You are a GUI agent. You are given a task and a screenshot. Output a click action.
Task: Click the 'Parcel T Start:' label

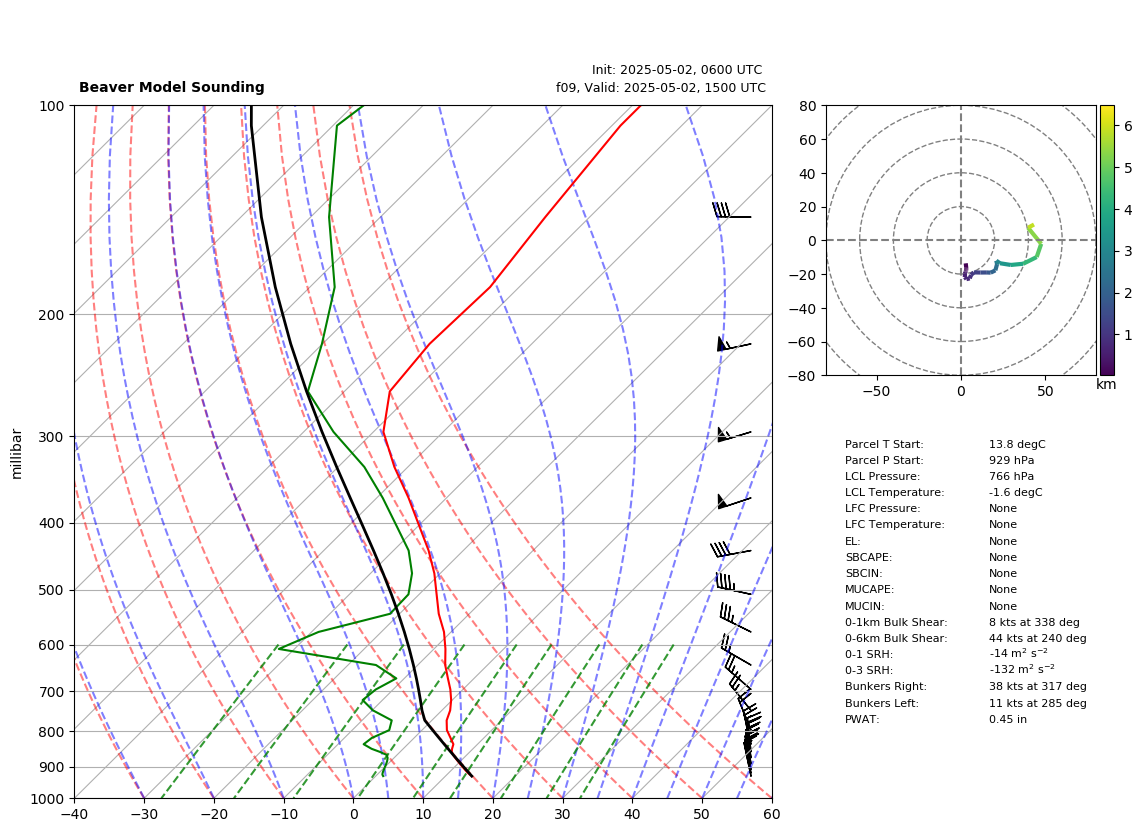tap(884, 444)
